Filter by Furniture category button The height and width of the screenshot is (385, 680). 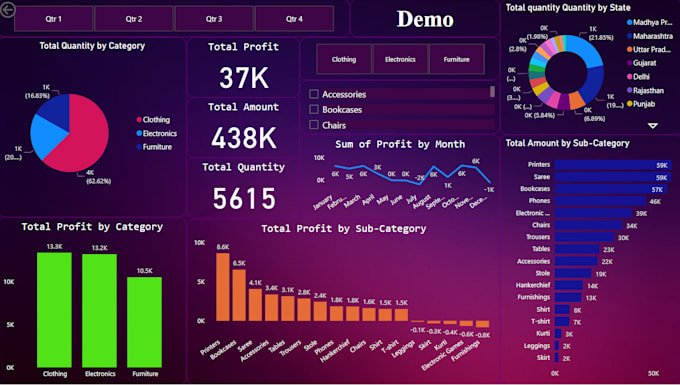pos(457,59)
